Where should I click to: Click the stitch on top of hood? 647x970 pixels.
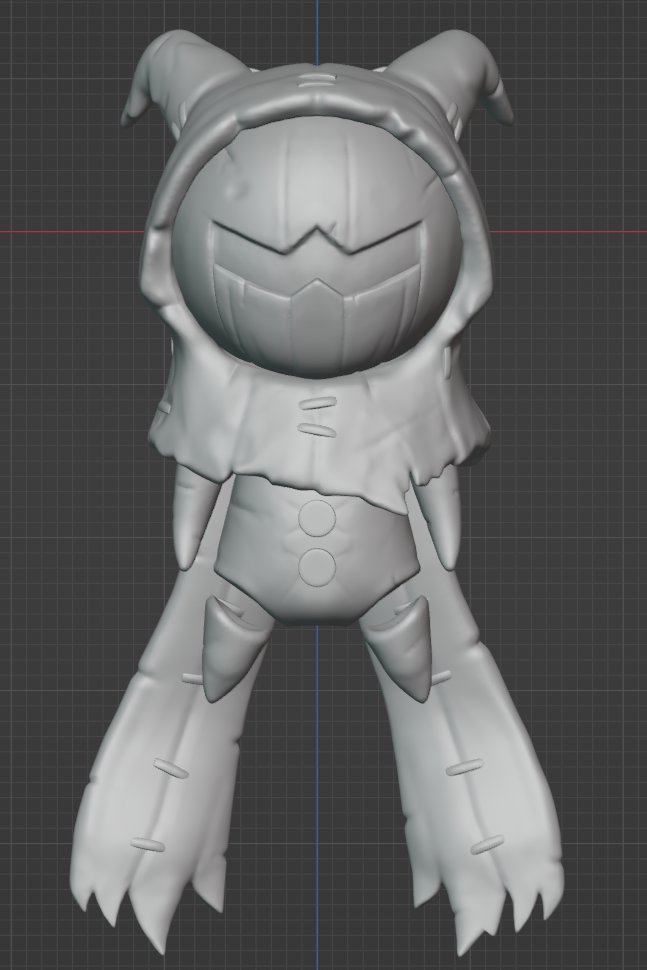(x=315, y=83)
